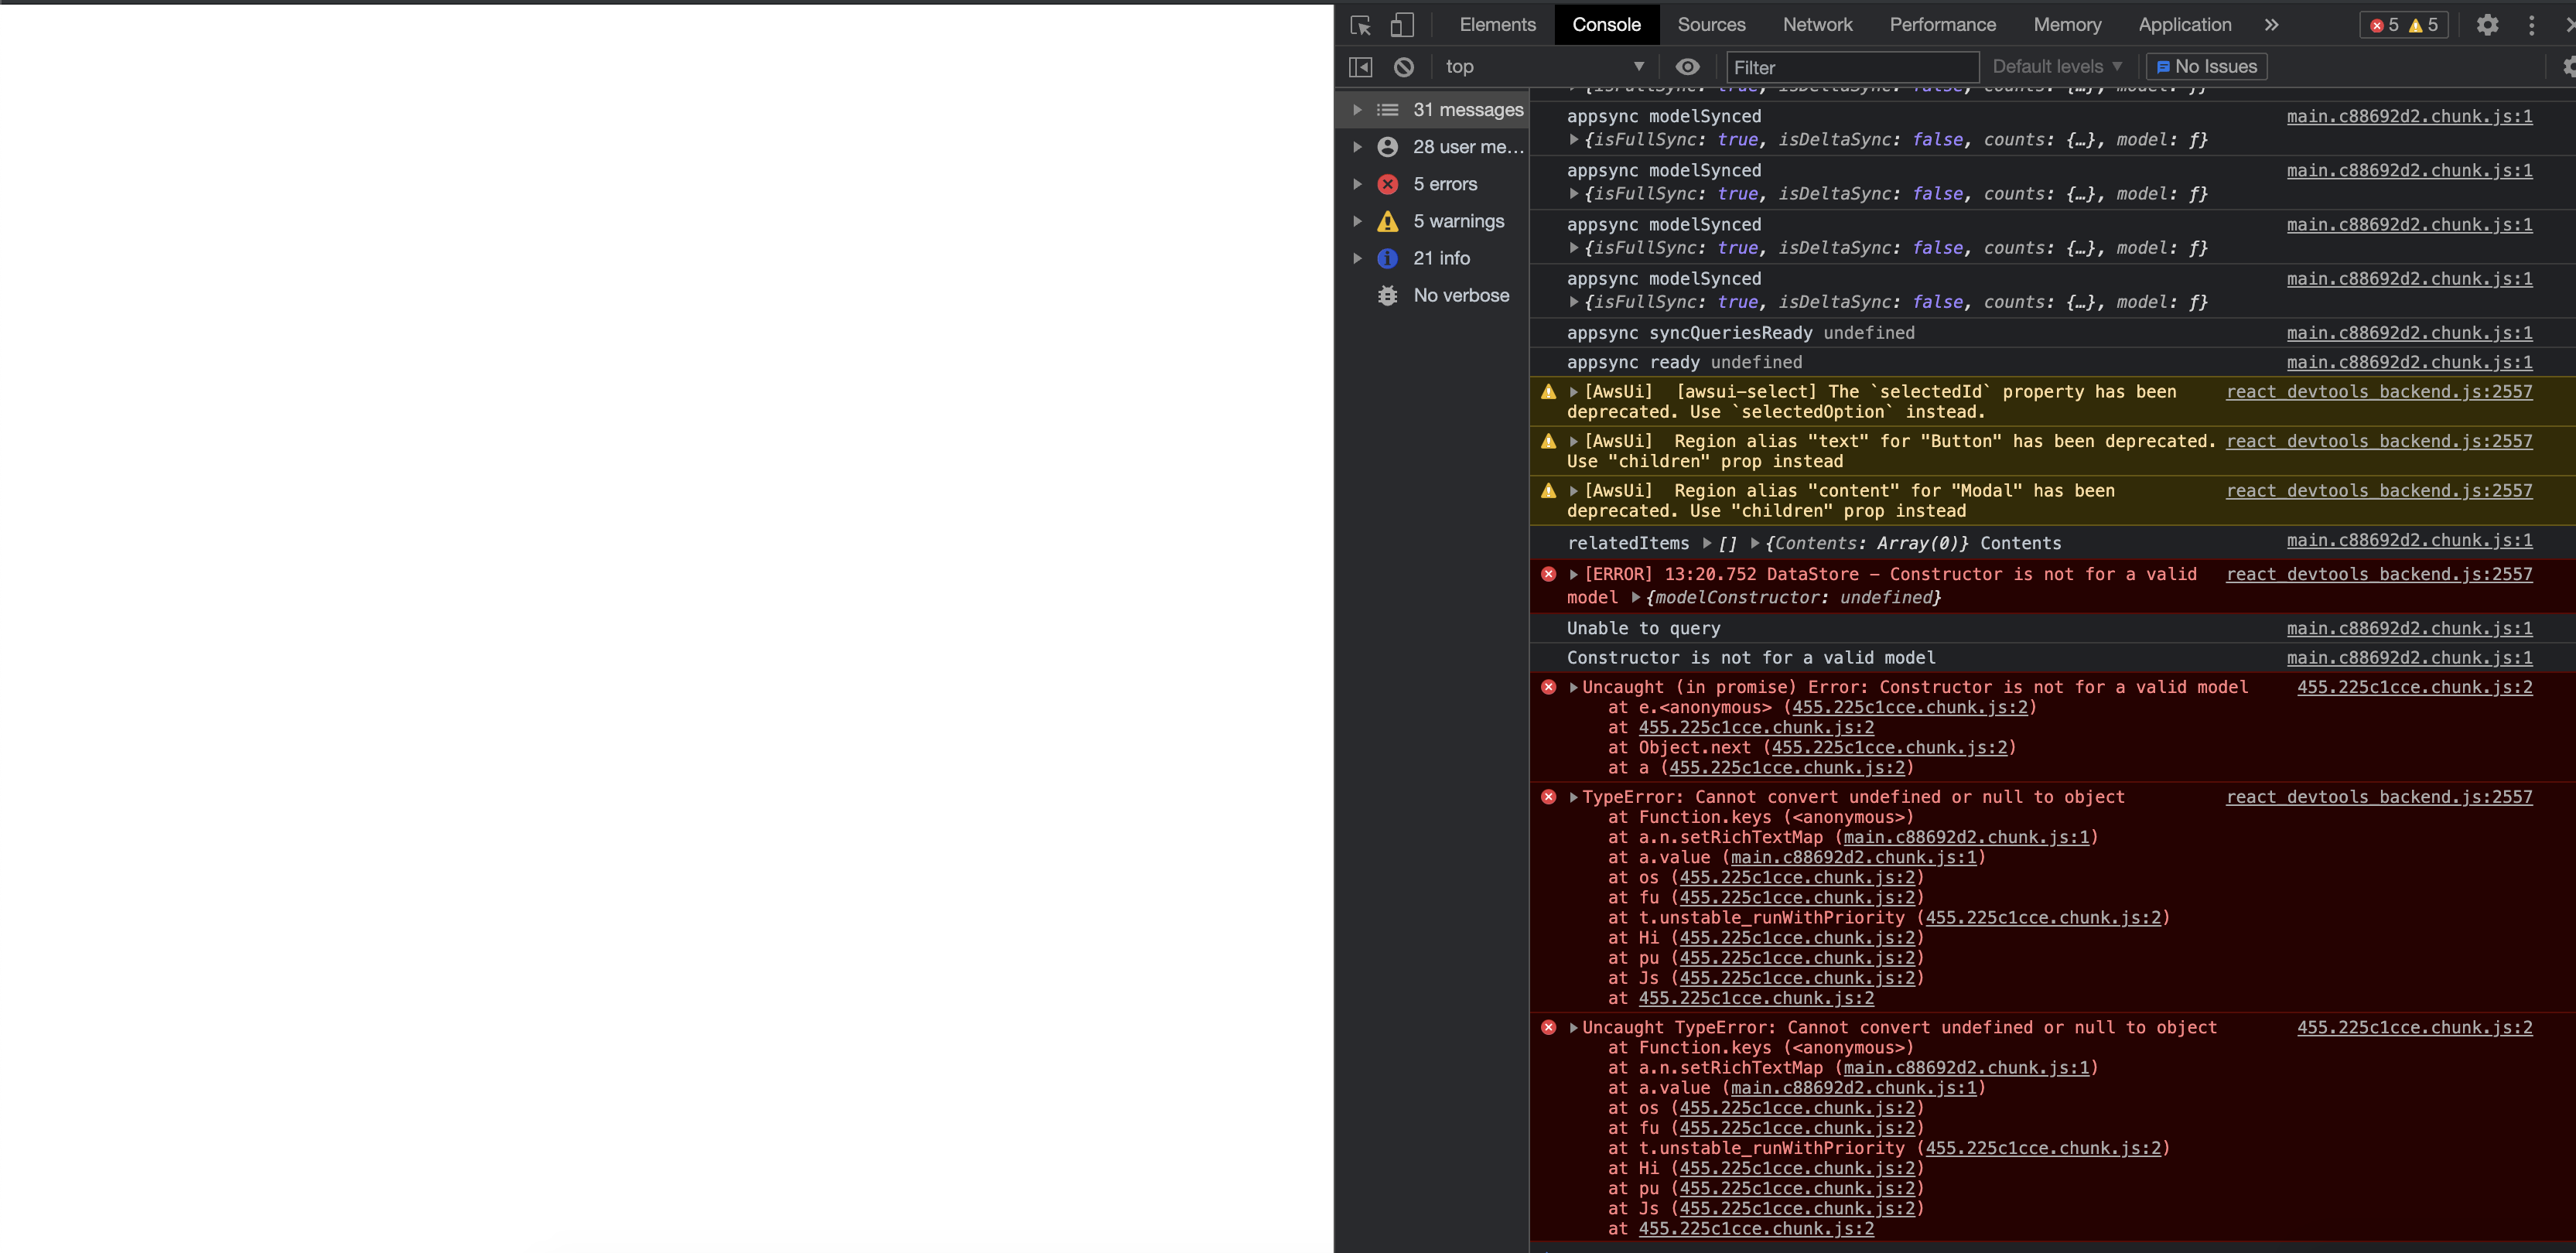Viewport: 2576px width, 1253px height.
Task: Open setRichTextMap source link in first TypeError
Action: click(1966, 837)
